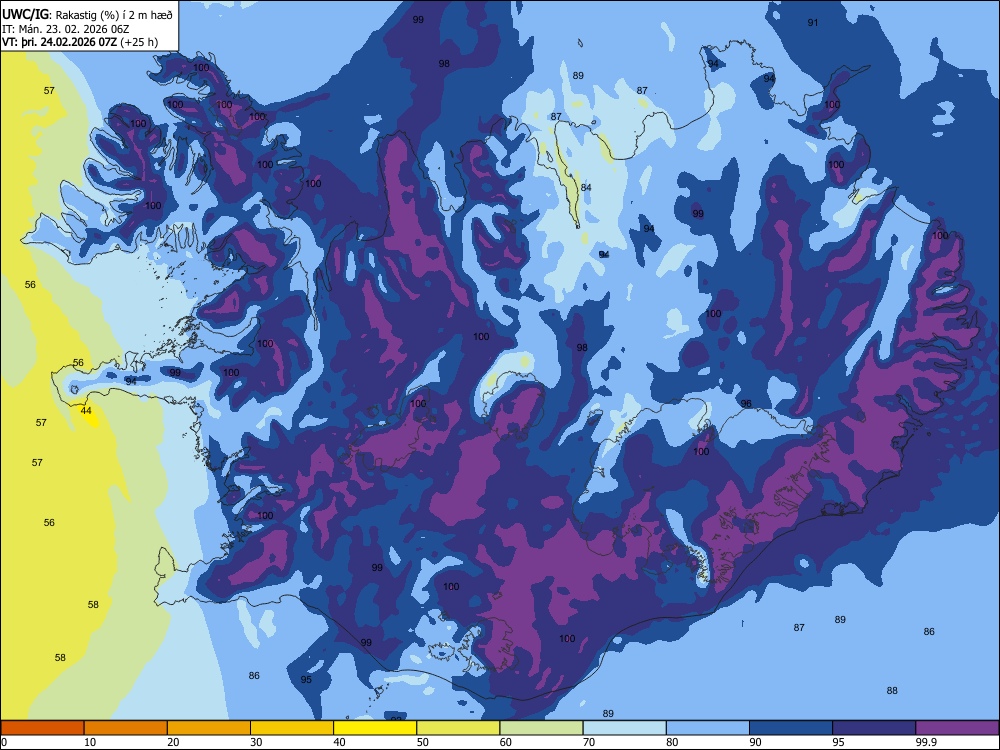Click the light blue 80–90 legend swatch
This screenshot has width=1000, height=750.
tap(708, 728)
